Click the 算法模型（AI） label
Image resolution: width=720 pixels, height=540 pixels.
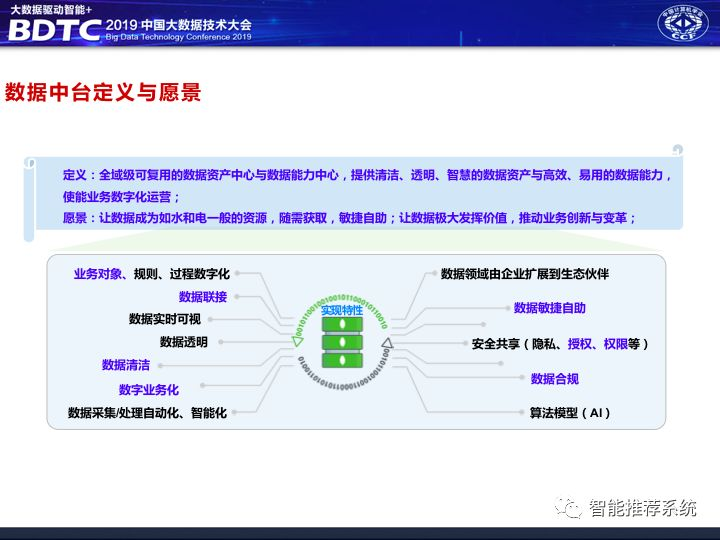click(569, 413)
